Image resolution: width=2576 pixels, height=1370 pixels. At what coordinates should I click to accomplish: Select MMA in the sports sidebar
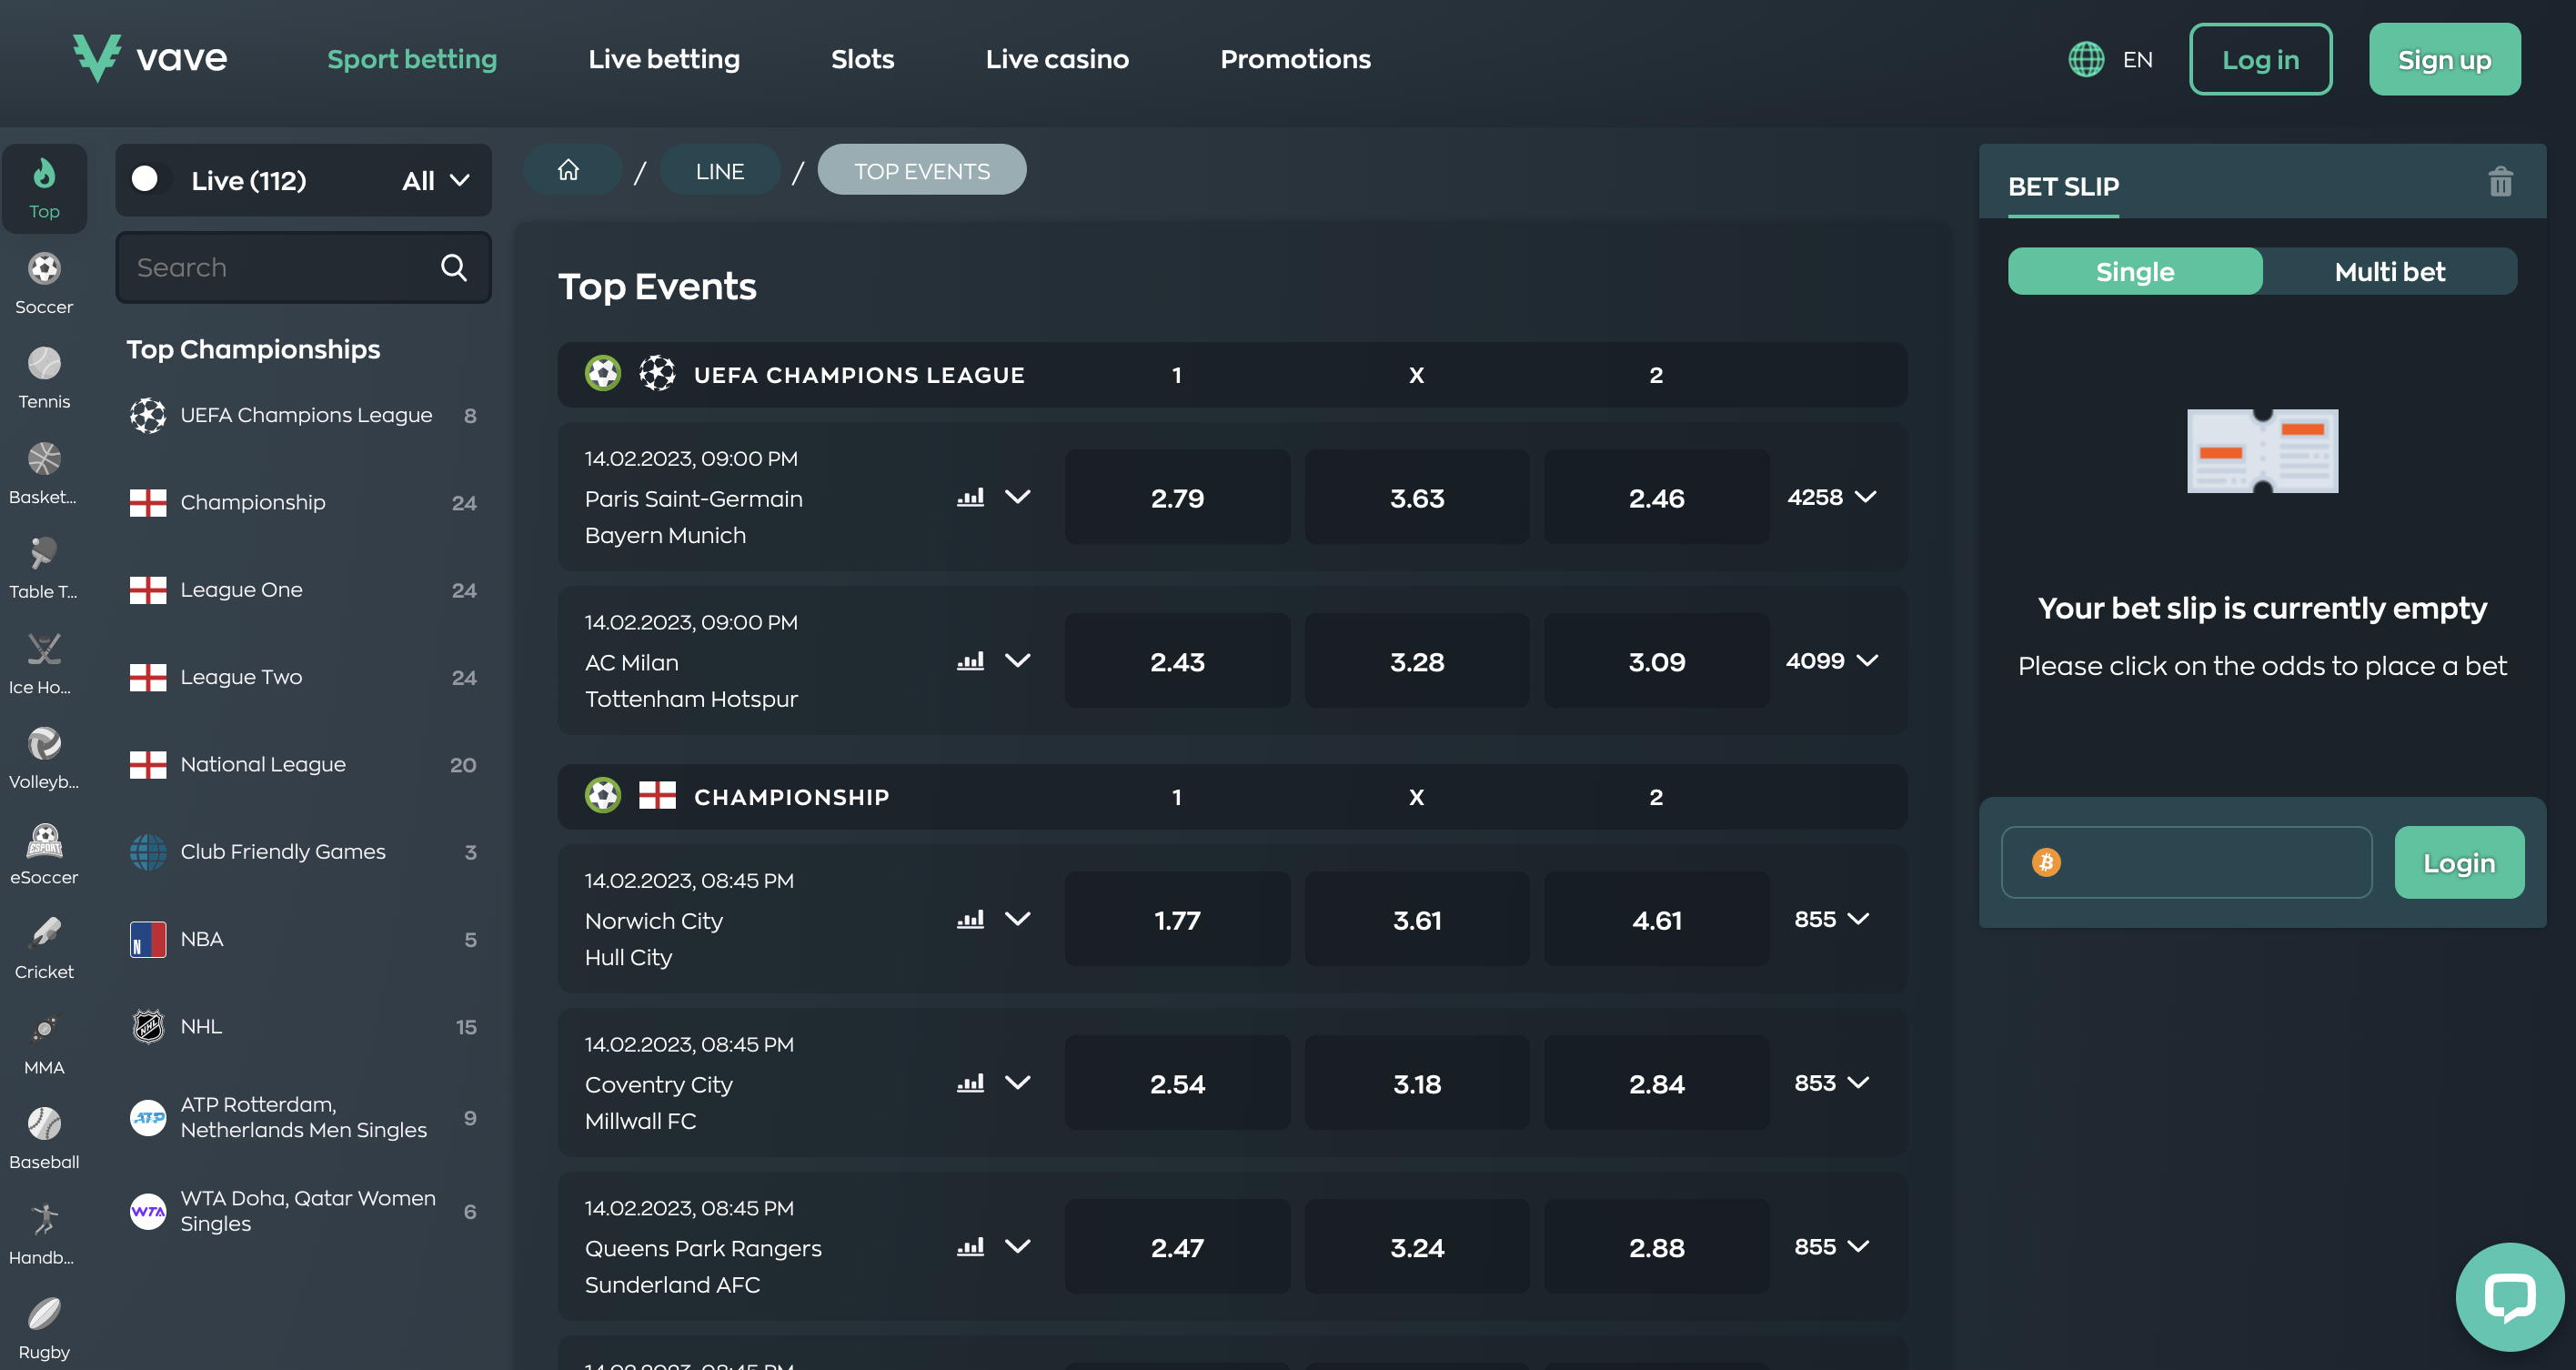click(x=44, y=1044)
